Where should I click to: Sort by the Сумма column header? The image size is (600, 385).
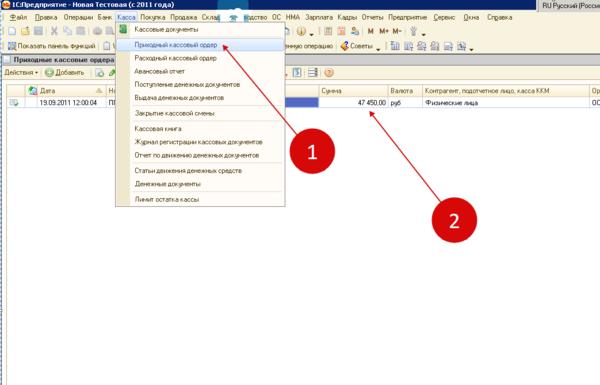tap(353, 91)
